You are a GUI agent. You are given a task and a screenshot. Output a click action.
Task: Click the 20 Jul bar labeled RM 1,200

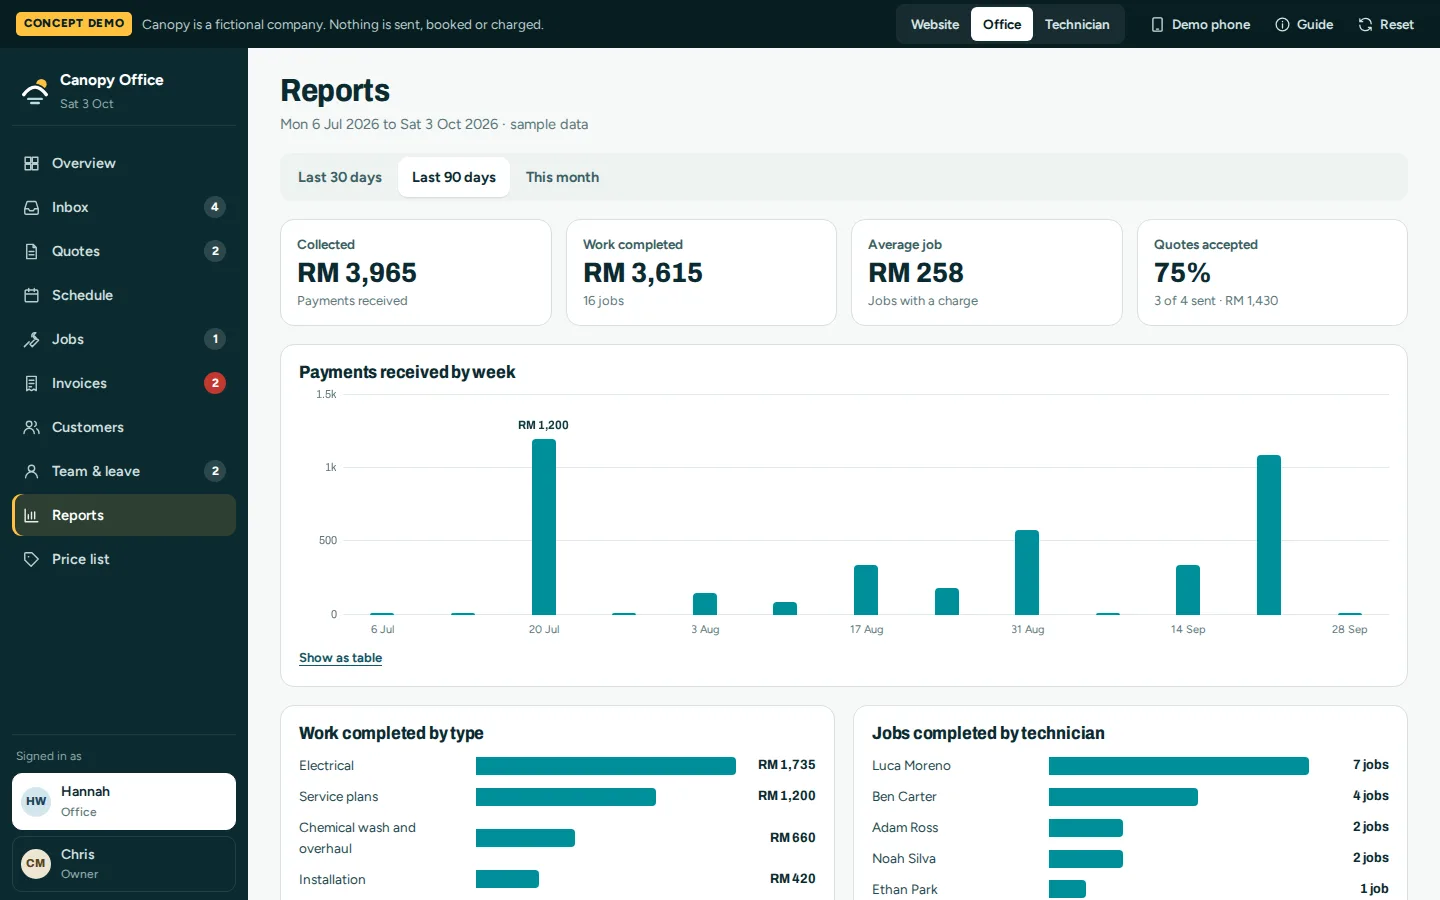[544, 527]
